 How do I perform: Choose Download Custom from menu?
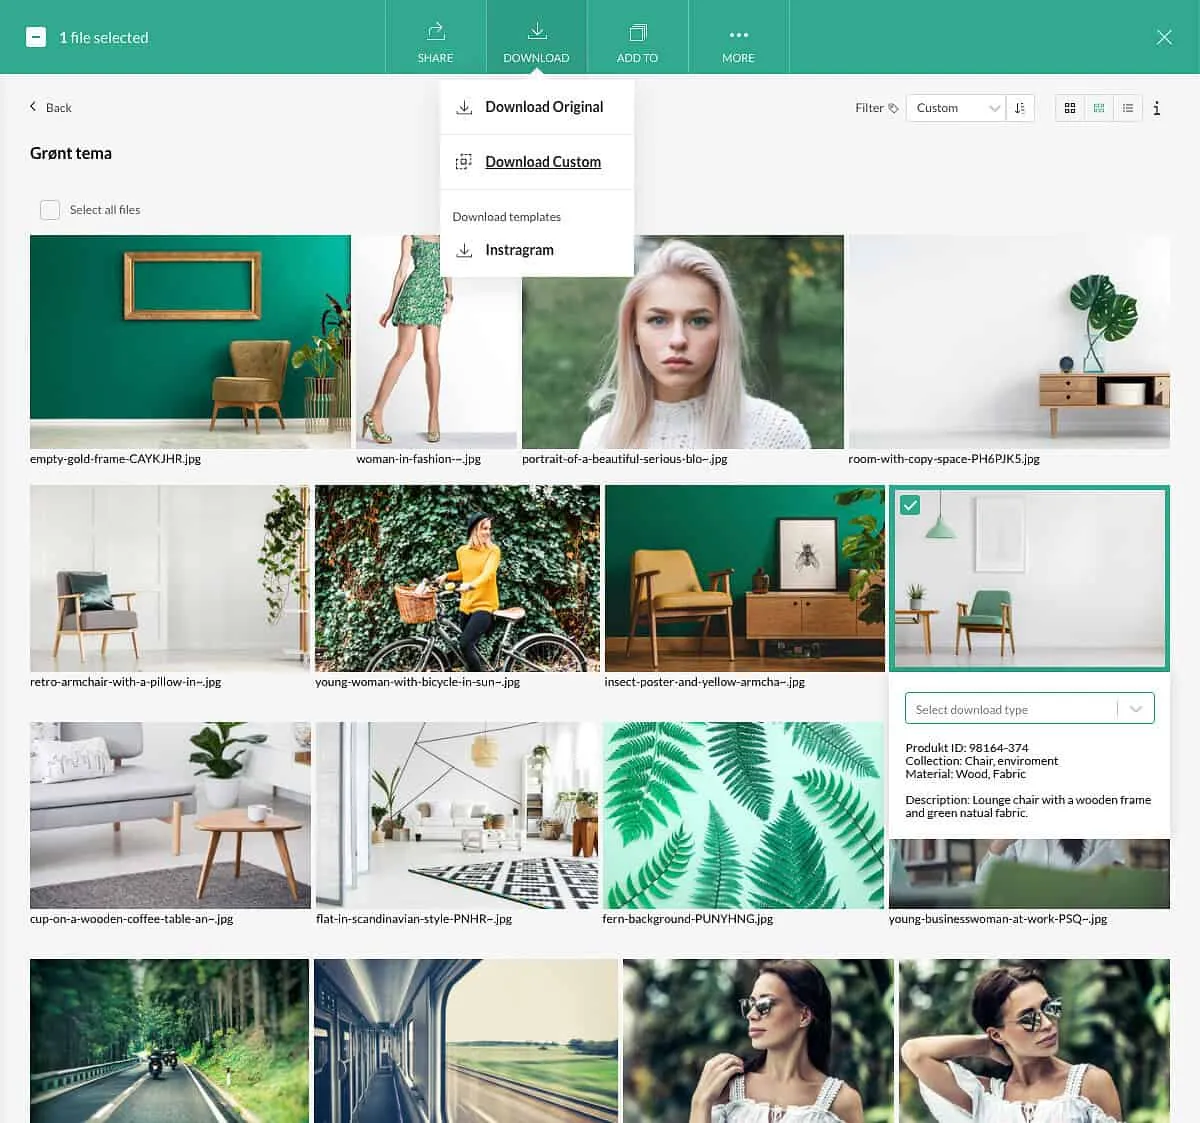[x=537, y=162]
